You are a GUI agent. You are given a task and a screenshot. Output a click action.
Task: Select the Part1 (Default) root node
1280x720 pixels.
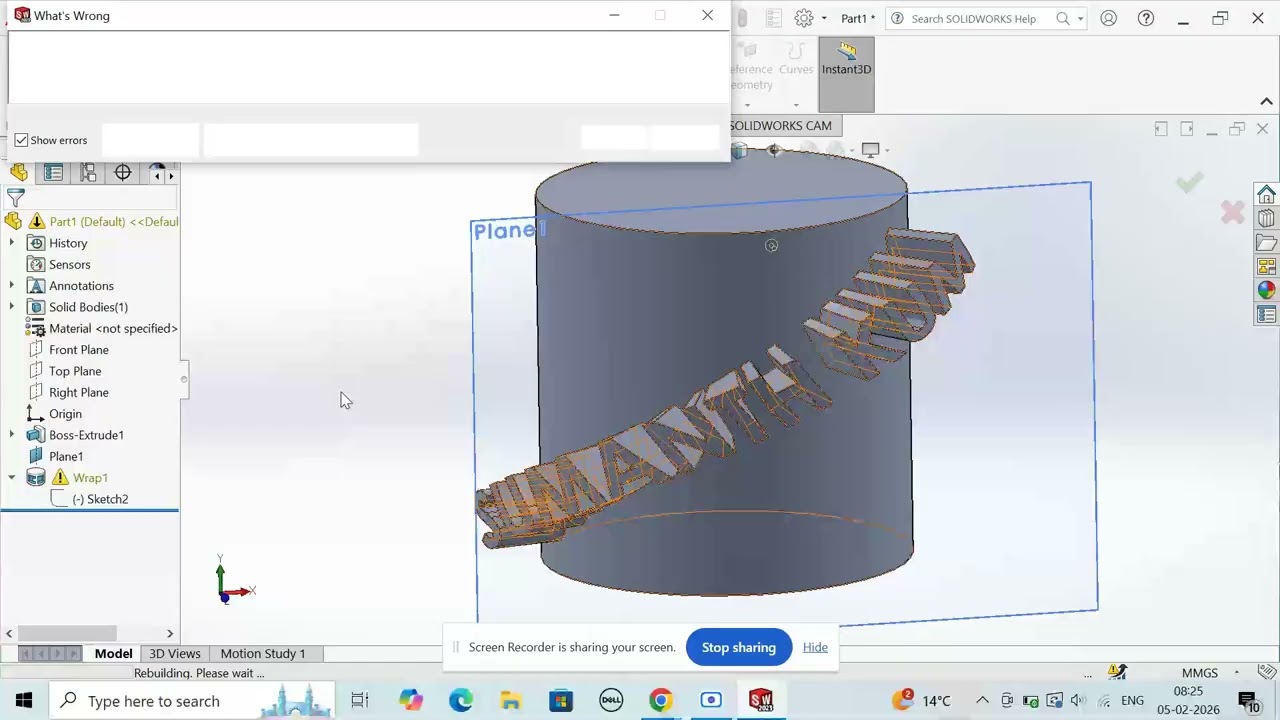coord(114,222)
